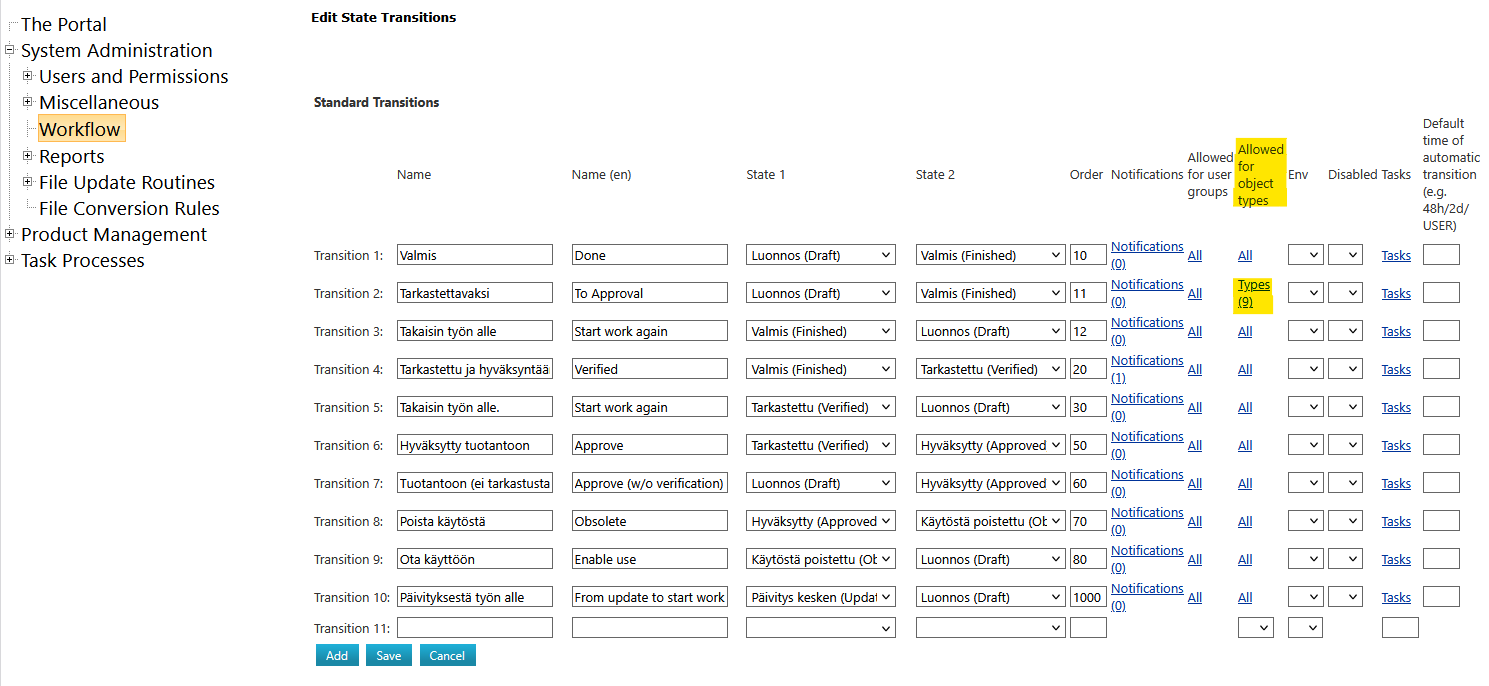Click the Cancel button

click(447, 655)
